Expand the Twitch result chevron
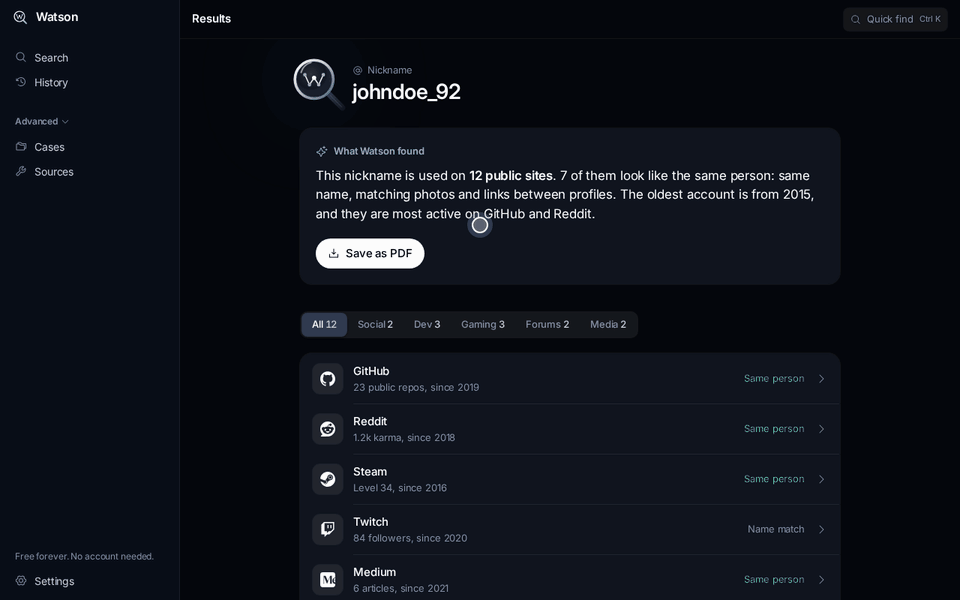Viewport: 960px width, 600px height. tap(822, 530)
